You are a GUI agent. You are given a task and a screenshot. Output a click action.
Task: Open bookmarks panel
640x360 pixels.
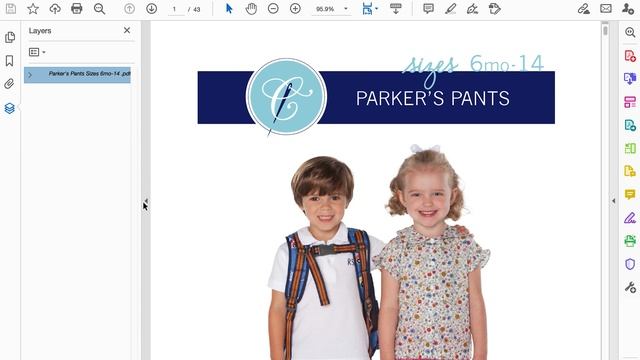pos(9,61)
